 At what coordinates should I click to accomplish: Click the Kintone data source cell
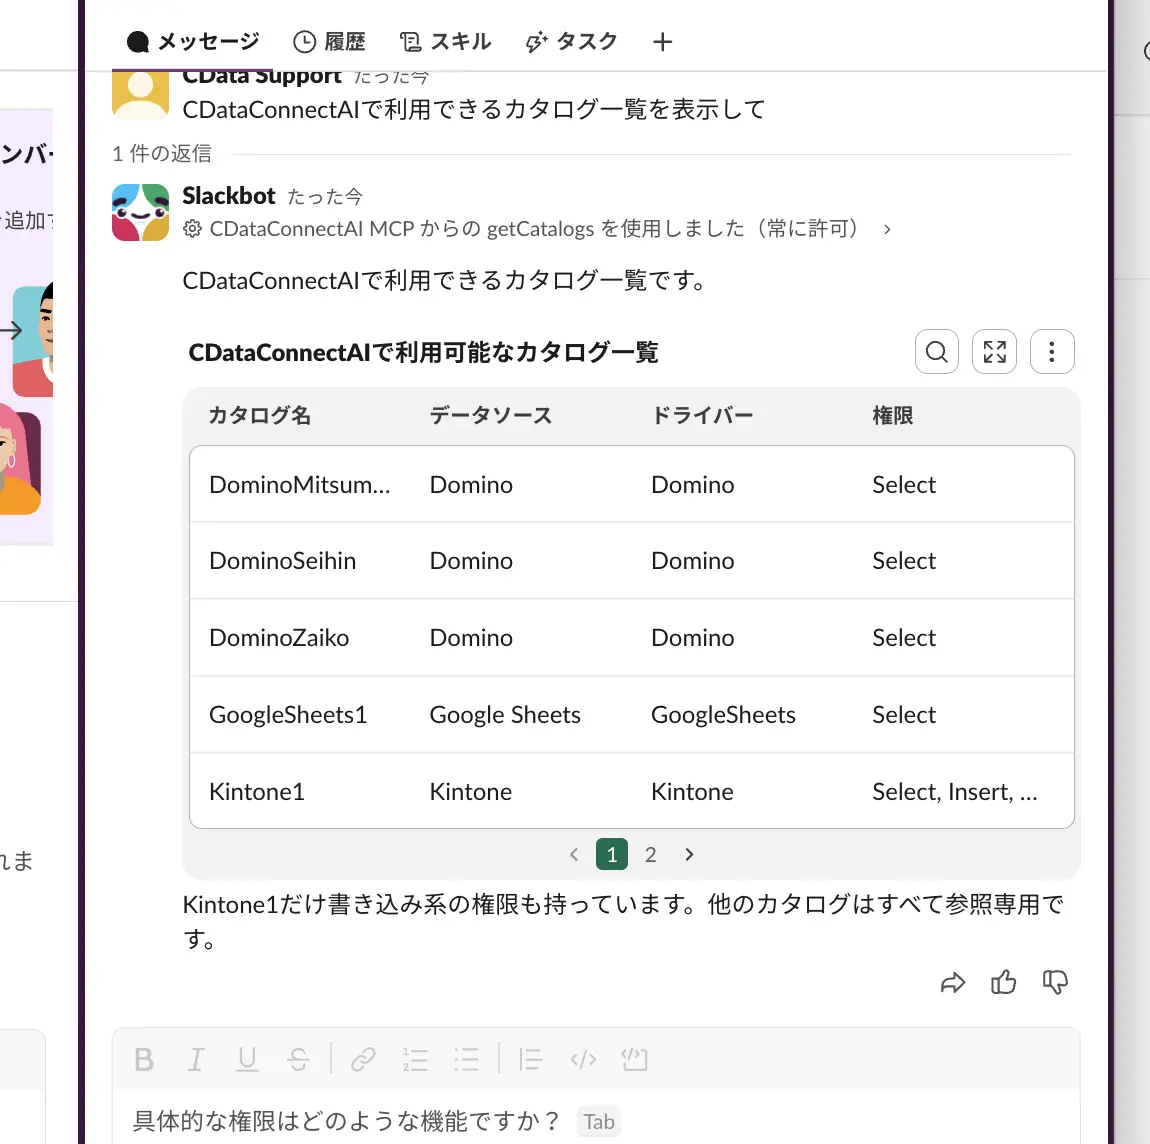(470, 792)
